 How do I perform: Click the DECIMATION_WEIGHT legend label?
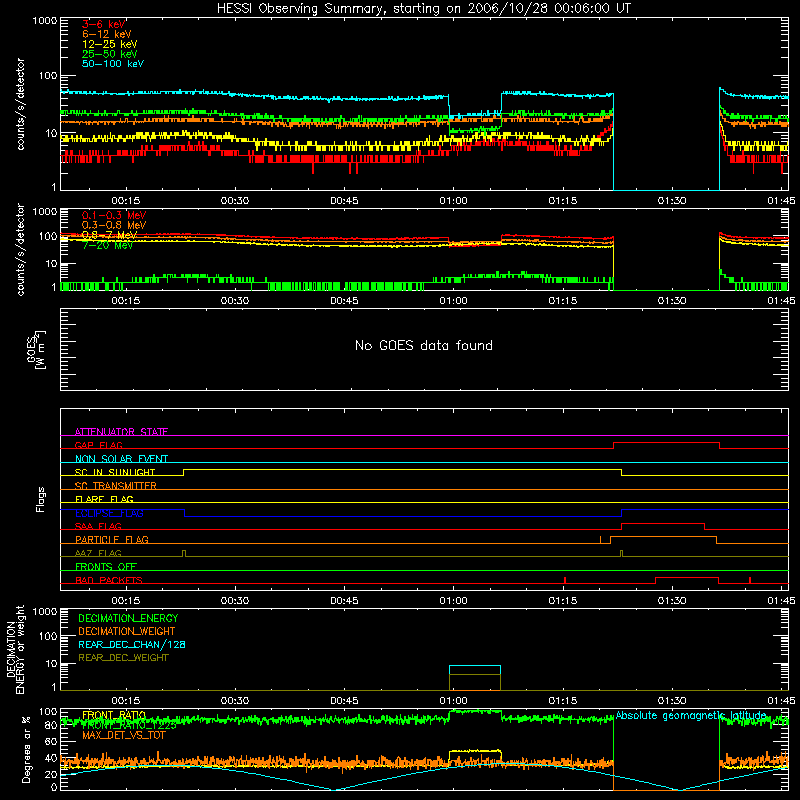(127, 631)
